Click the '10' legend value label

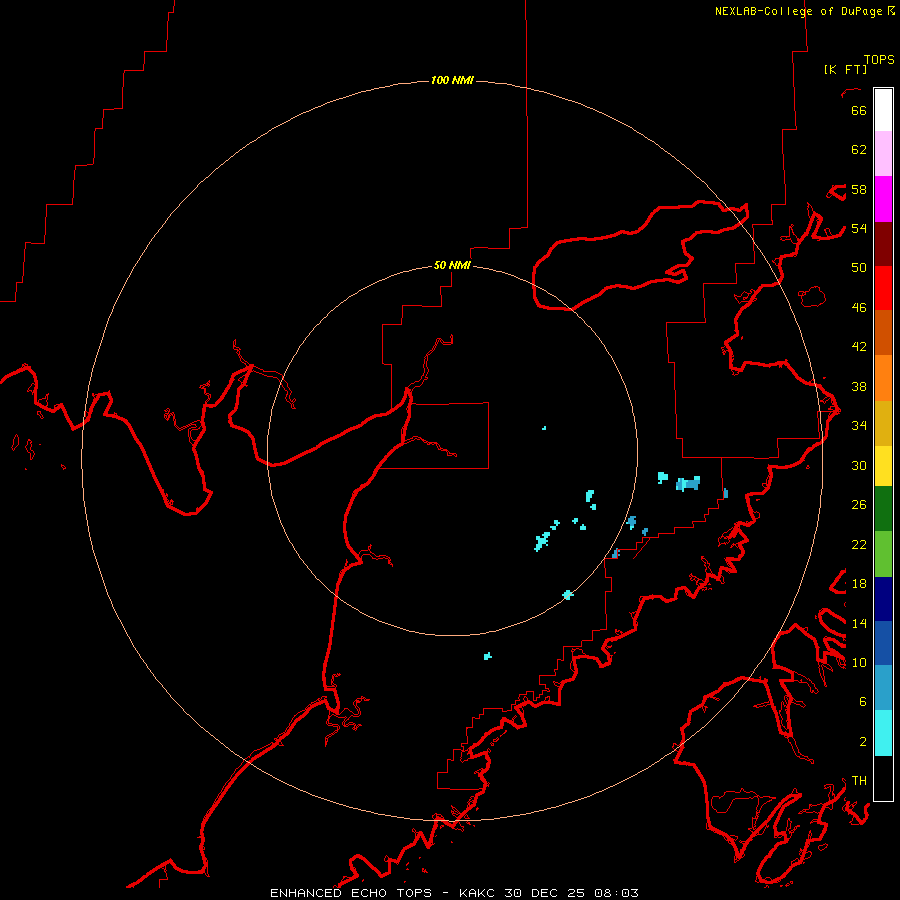[859, 663]
